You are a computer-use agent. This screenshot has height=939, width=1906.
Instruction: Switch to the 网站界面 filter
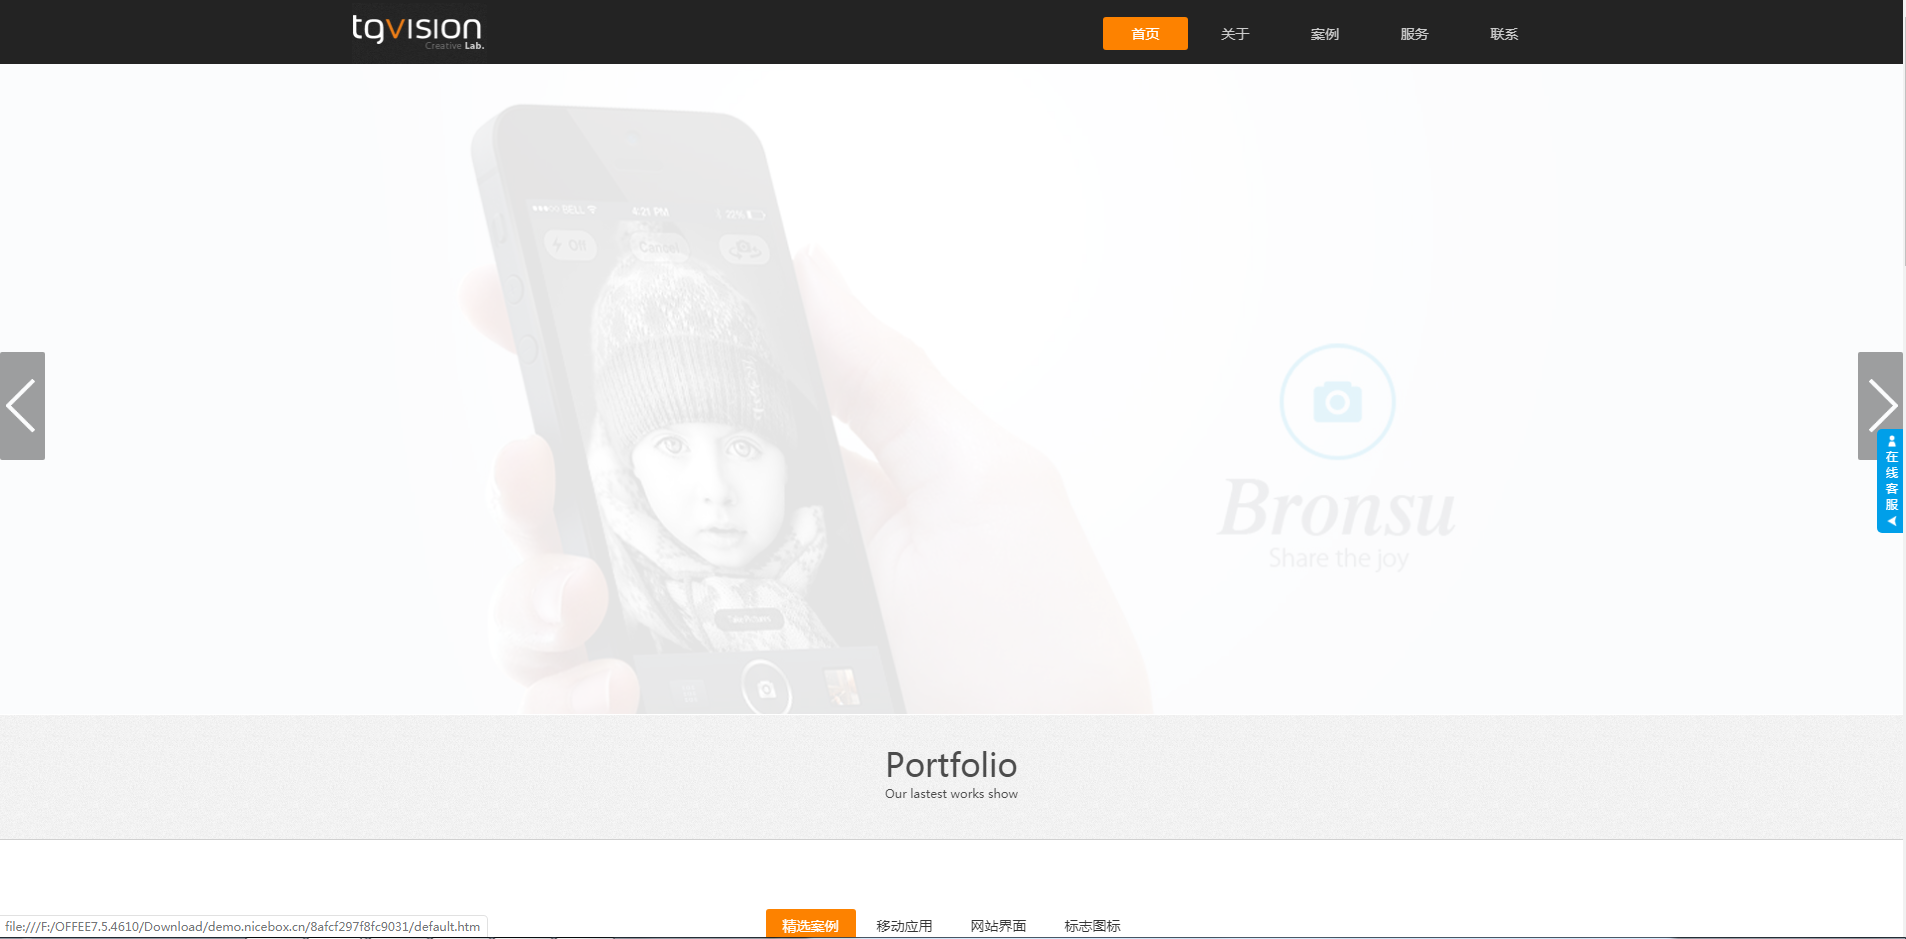click(998, 926)
